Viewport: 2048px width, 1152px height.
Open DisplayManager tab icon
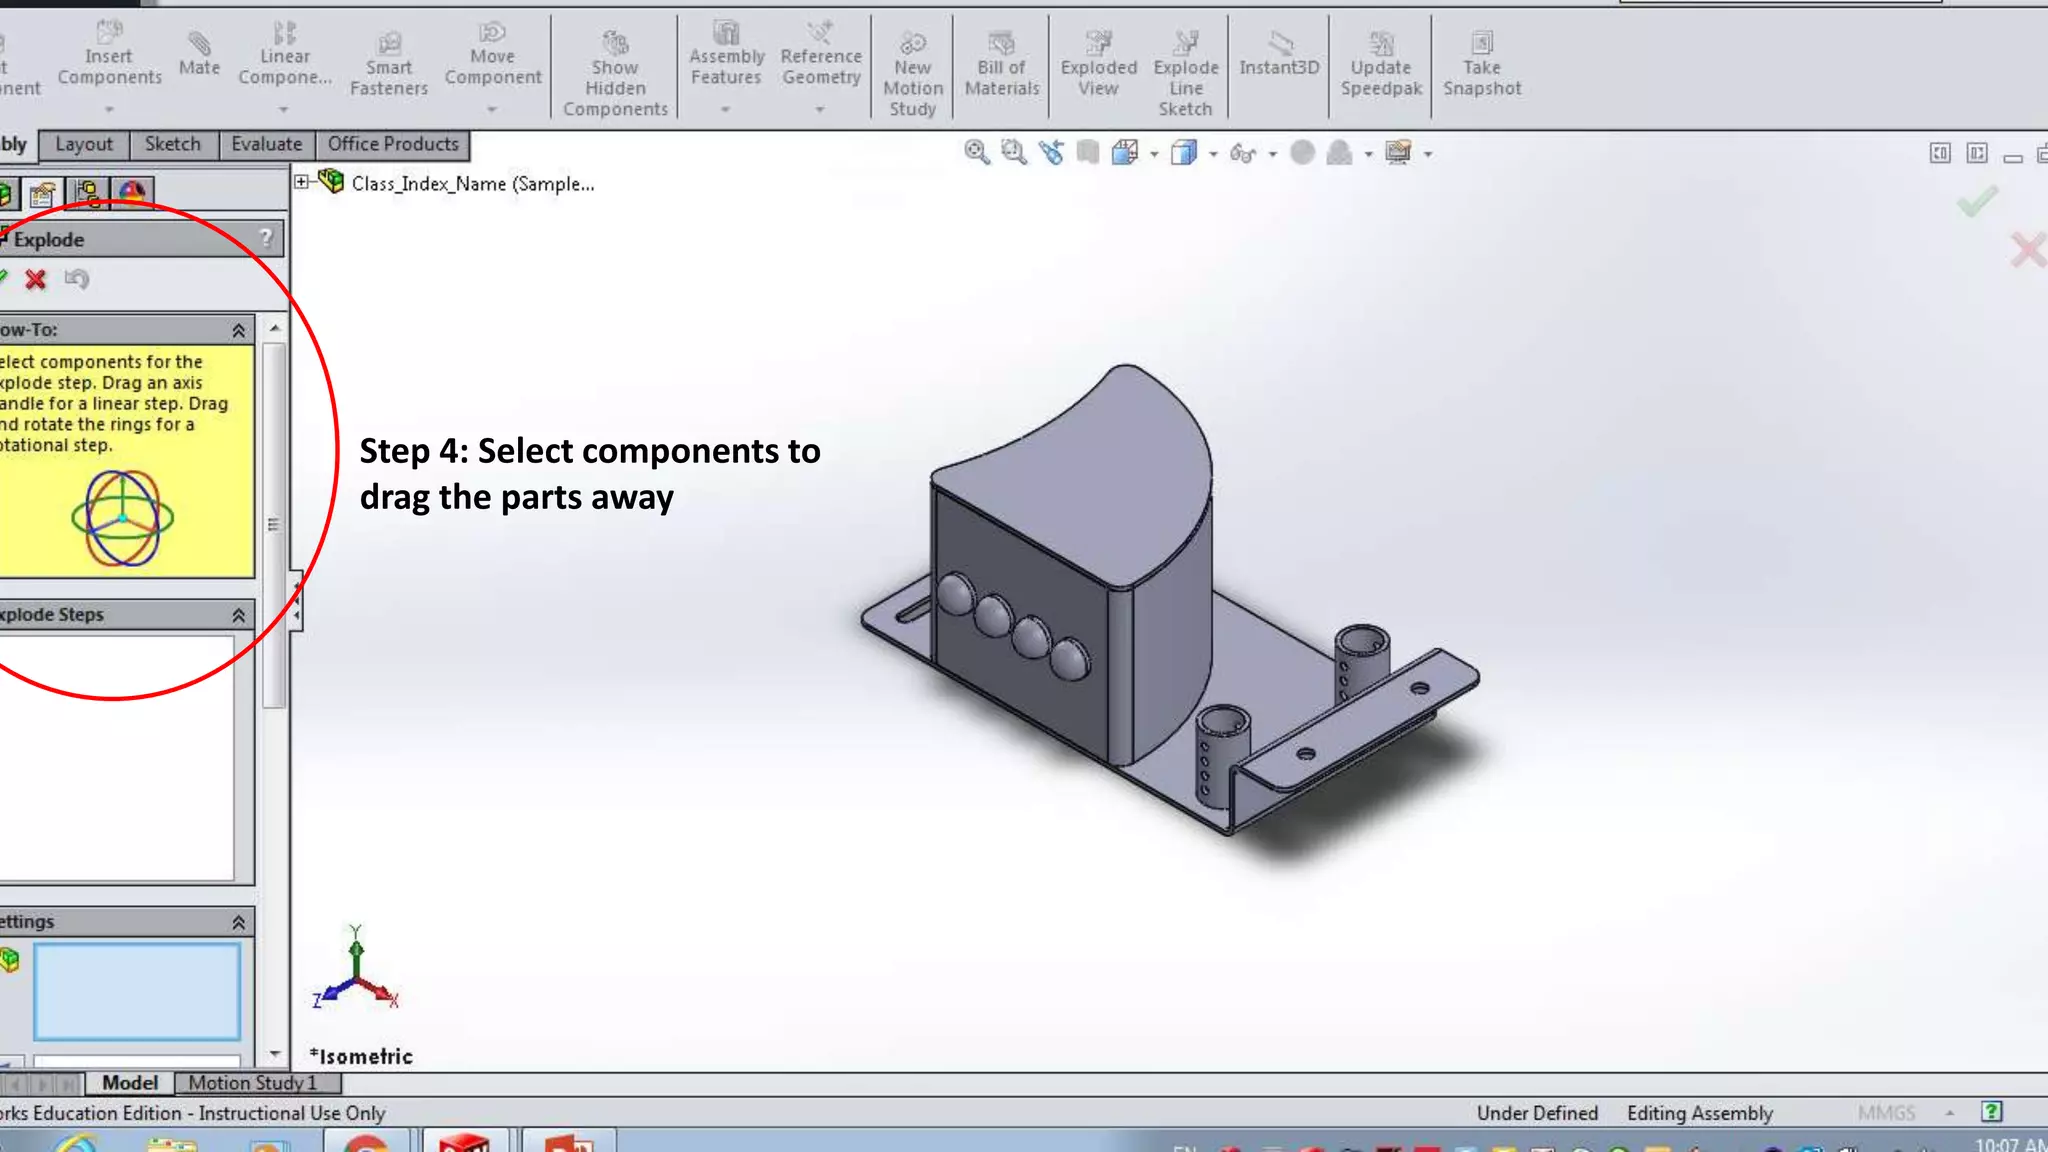coord(132,192)
